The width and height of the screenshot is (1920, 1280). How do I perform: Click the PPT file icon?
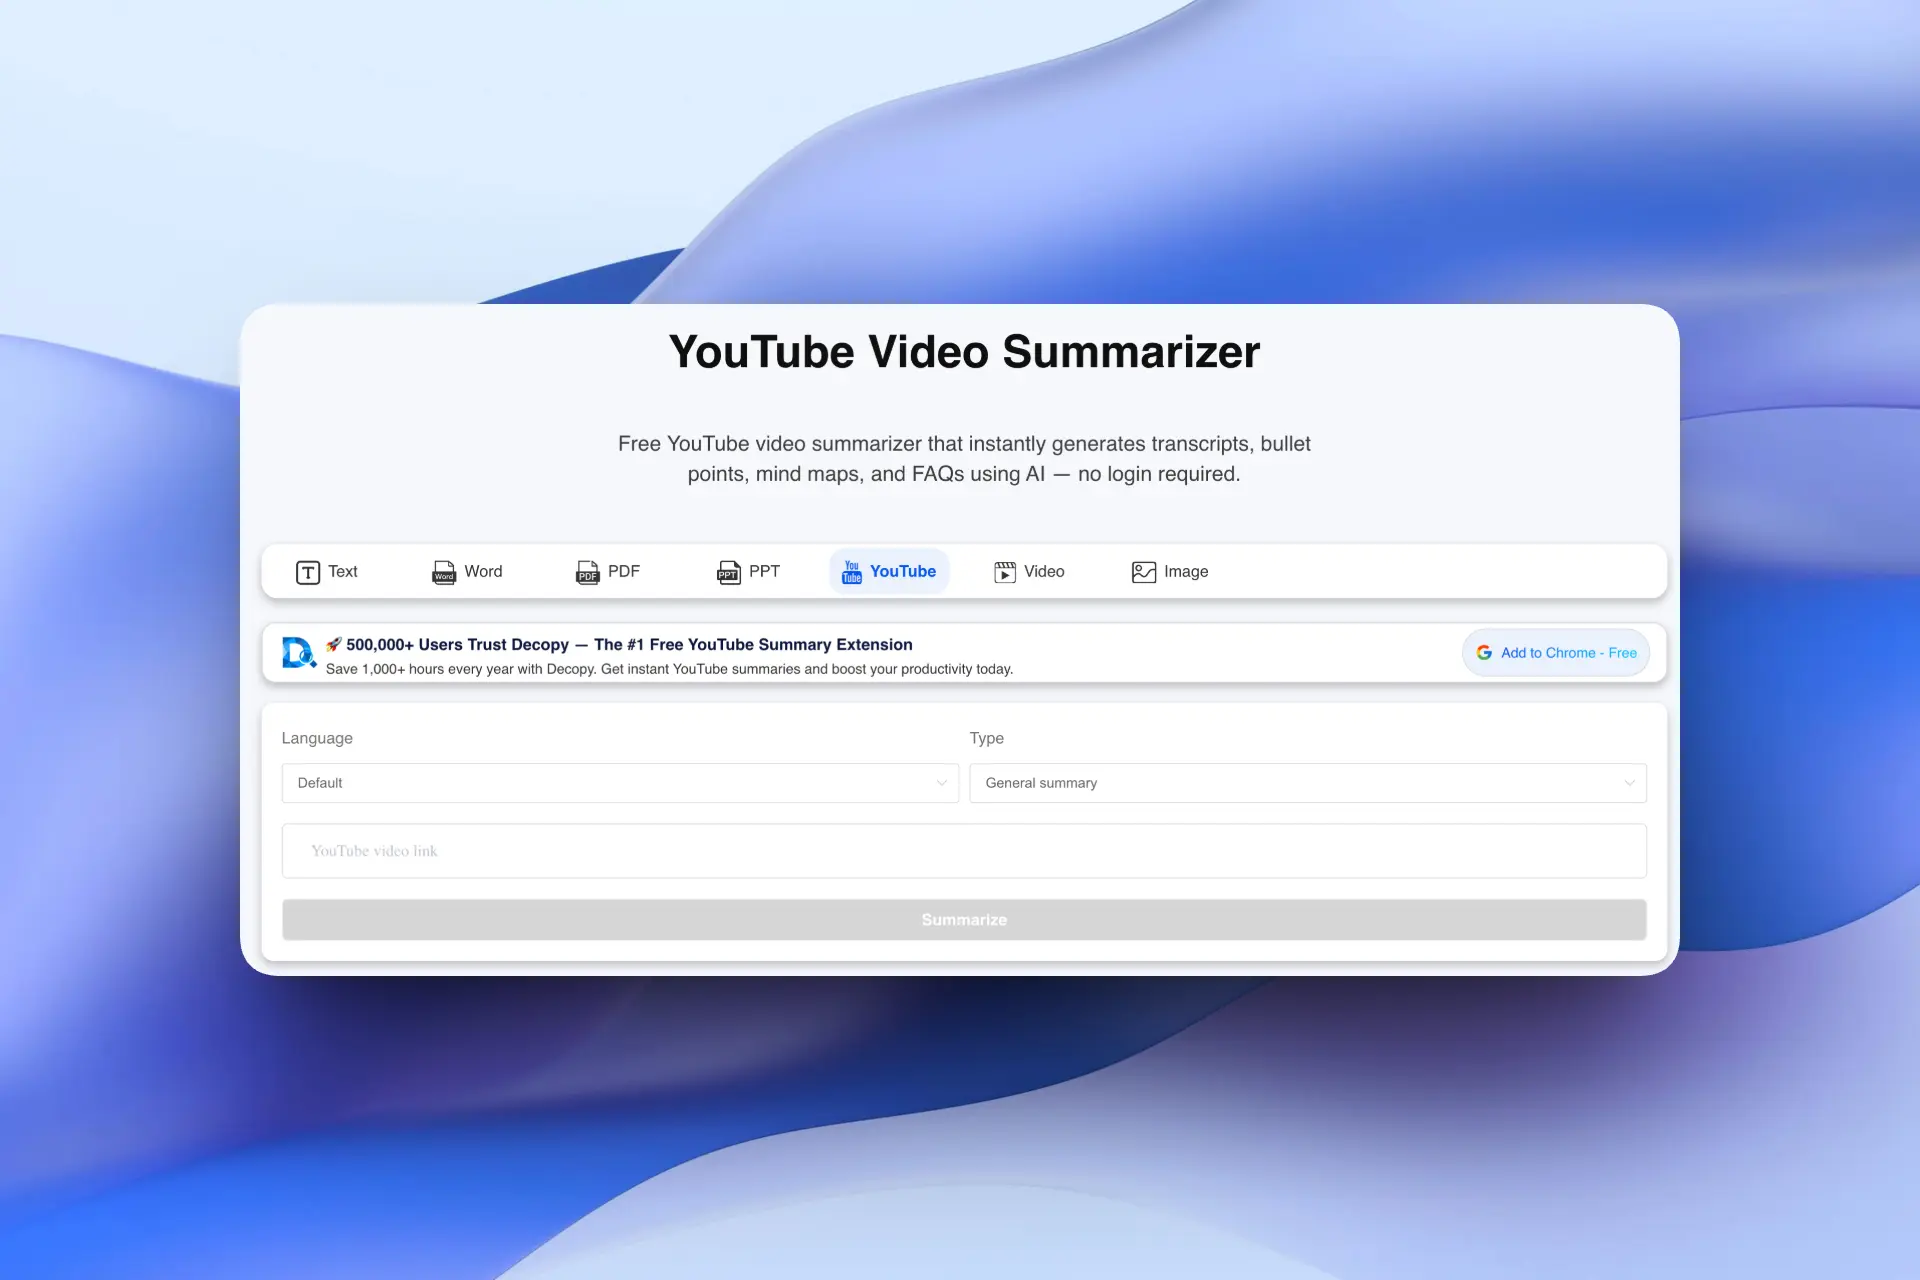point(728,572)
